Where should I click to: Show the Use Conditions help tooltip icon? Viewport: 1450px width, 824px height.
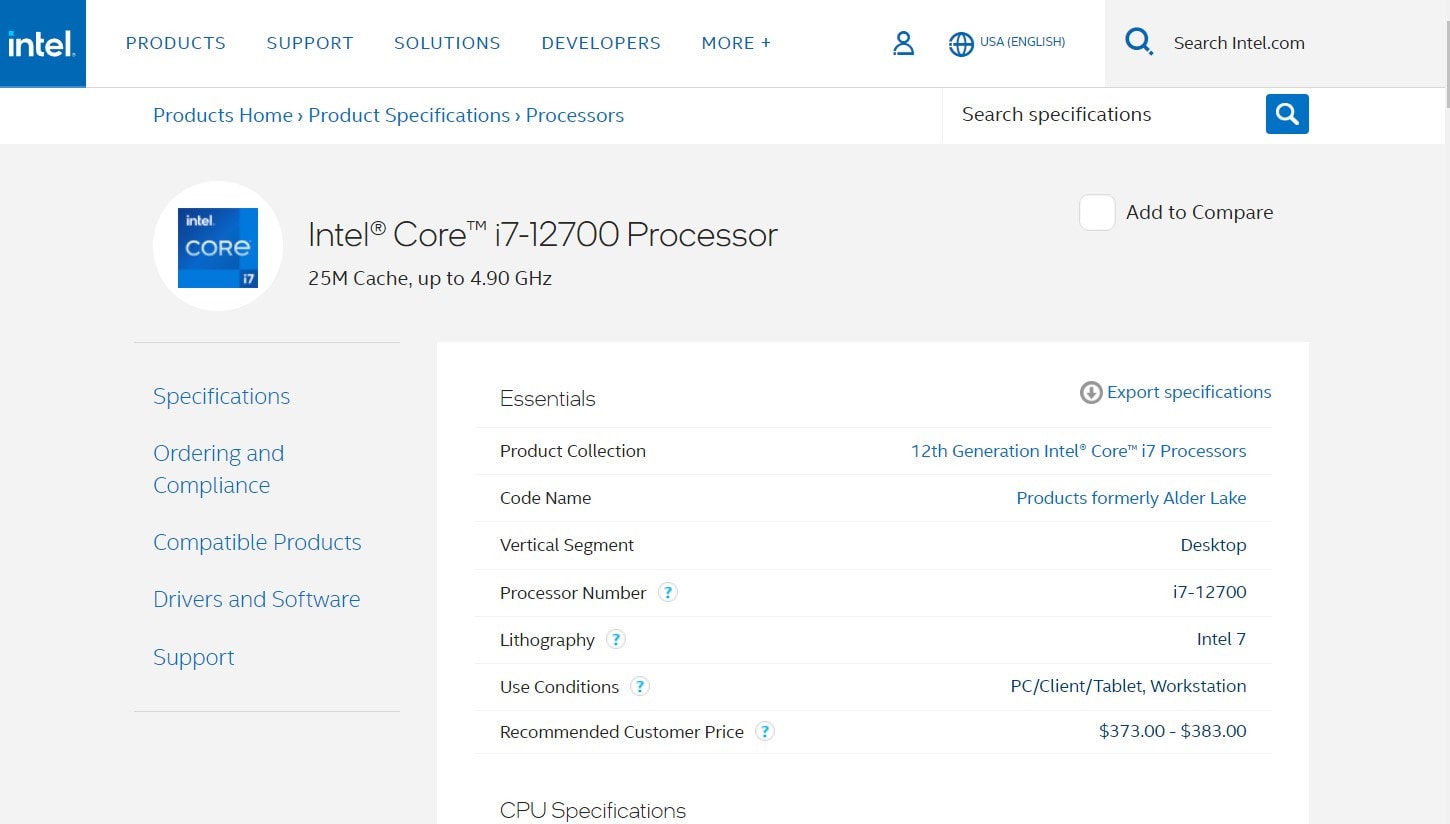640,686
